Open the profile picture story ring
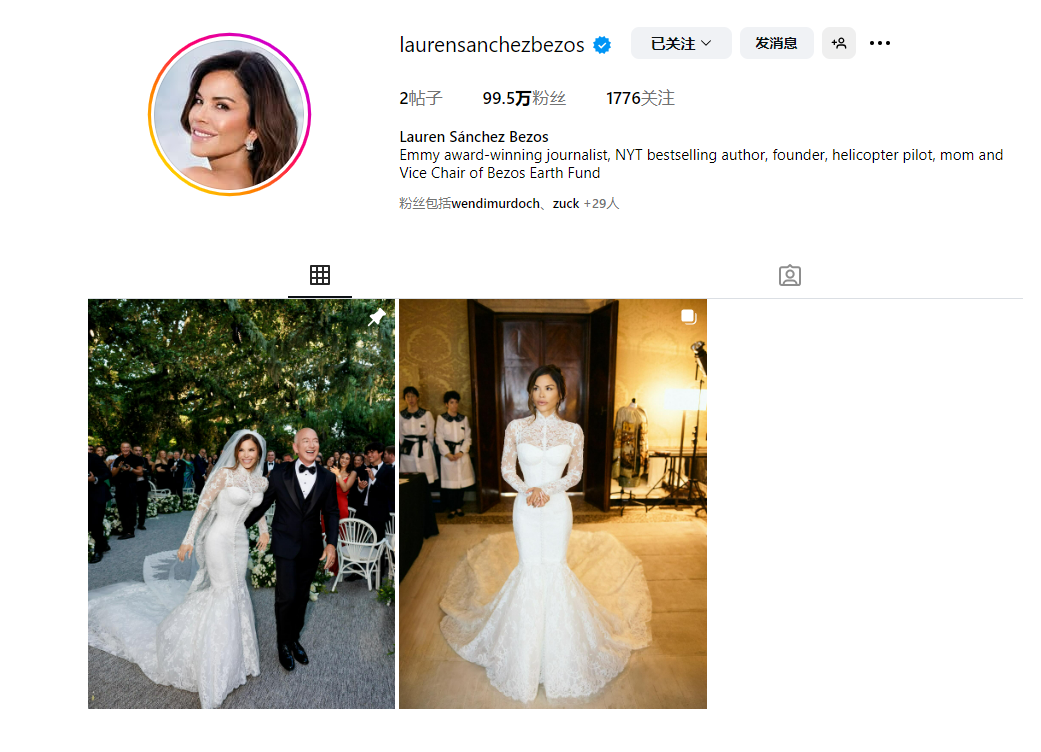 click(229, 114)
